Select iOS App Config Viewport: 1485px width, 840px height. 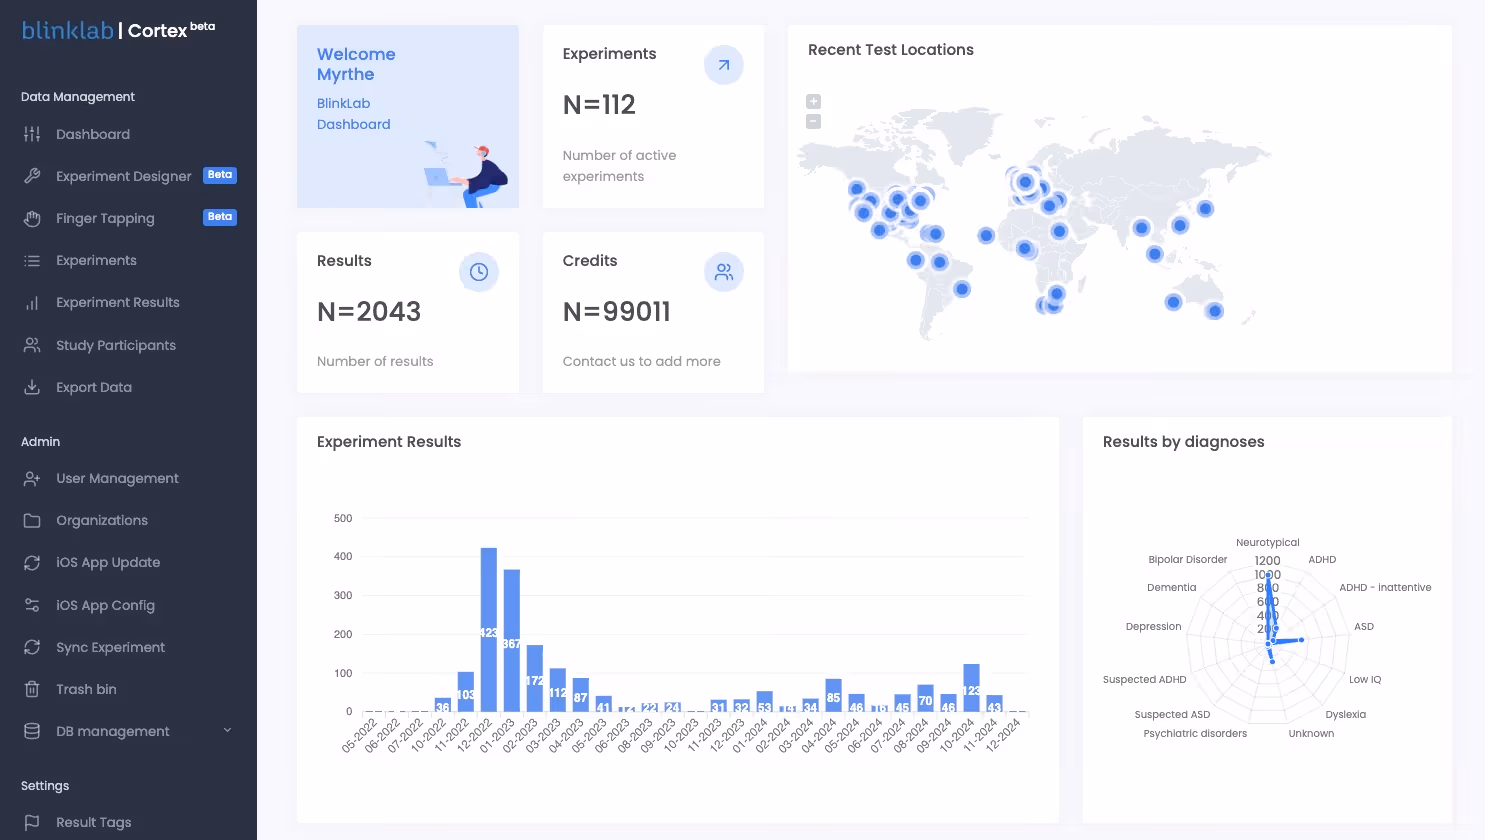(105, 605)
